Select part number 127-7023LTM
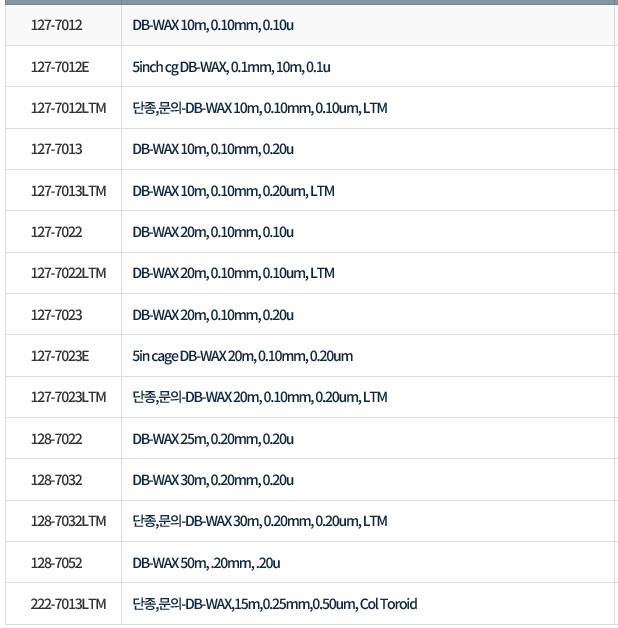This screenshot has height=628, width=618. pos(68,397)
